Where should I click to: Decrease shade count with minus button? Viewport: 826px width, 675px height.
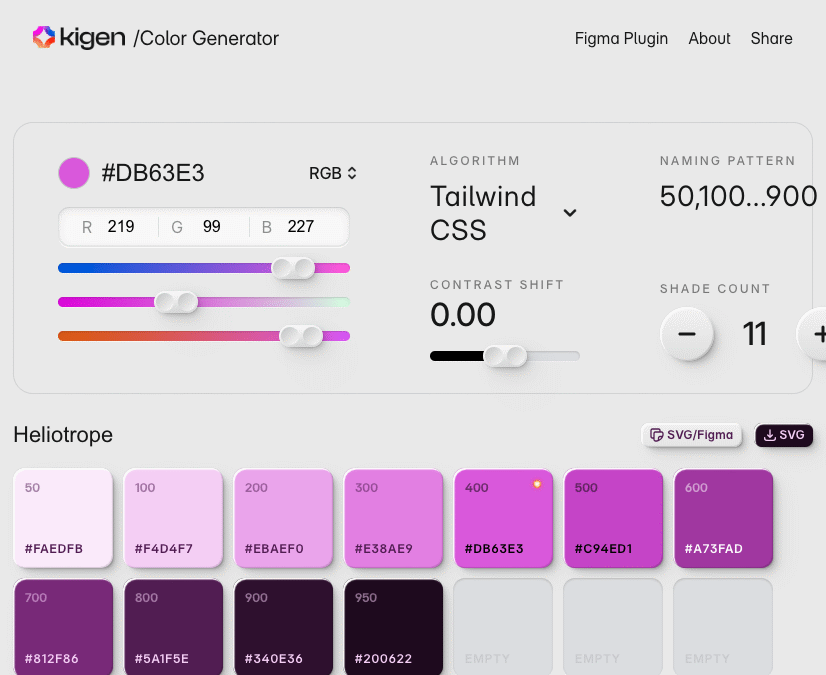point(686,334)
